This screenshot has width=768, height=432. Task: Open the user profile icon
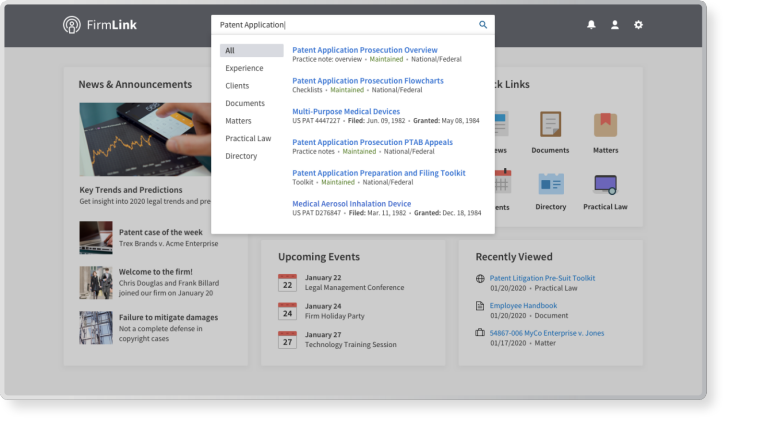coord(615,25)
